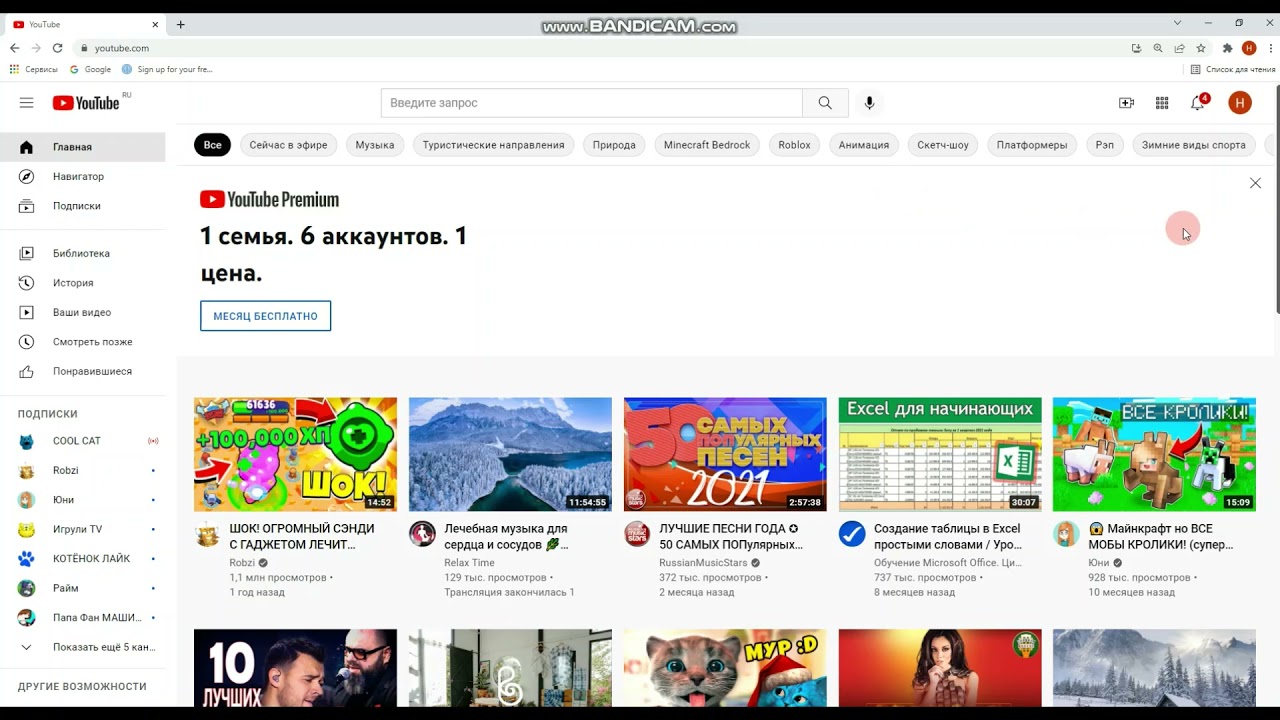Open Relax Time channel link
Image resolution: width=1280 pixels, height=720 pixels.
[x=469, y=563]
